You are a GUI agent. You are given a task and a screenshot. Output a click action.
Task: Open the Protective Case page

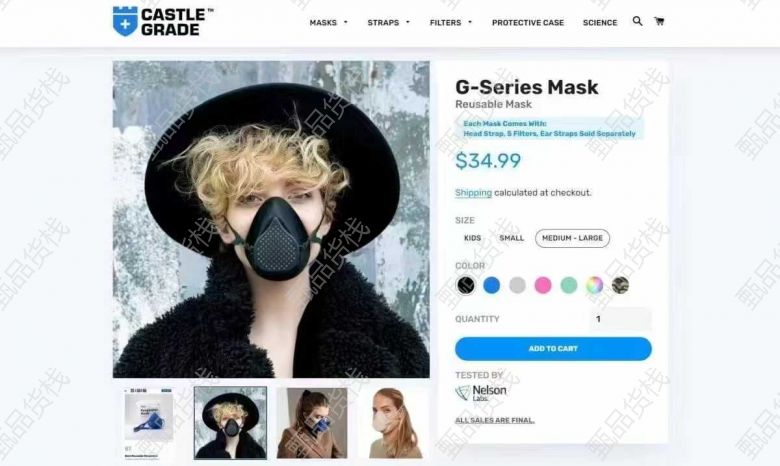coord(528,23)
